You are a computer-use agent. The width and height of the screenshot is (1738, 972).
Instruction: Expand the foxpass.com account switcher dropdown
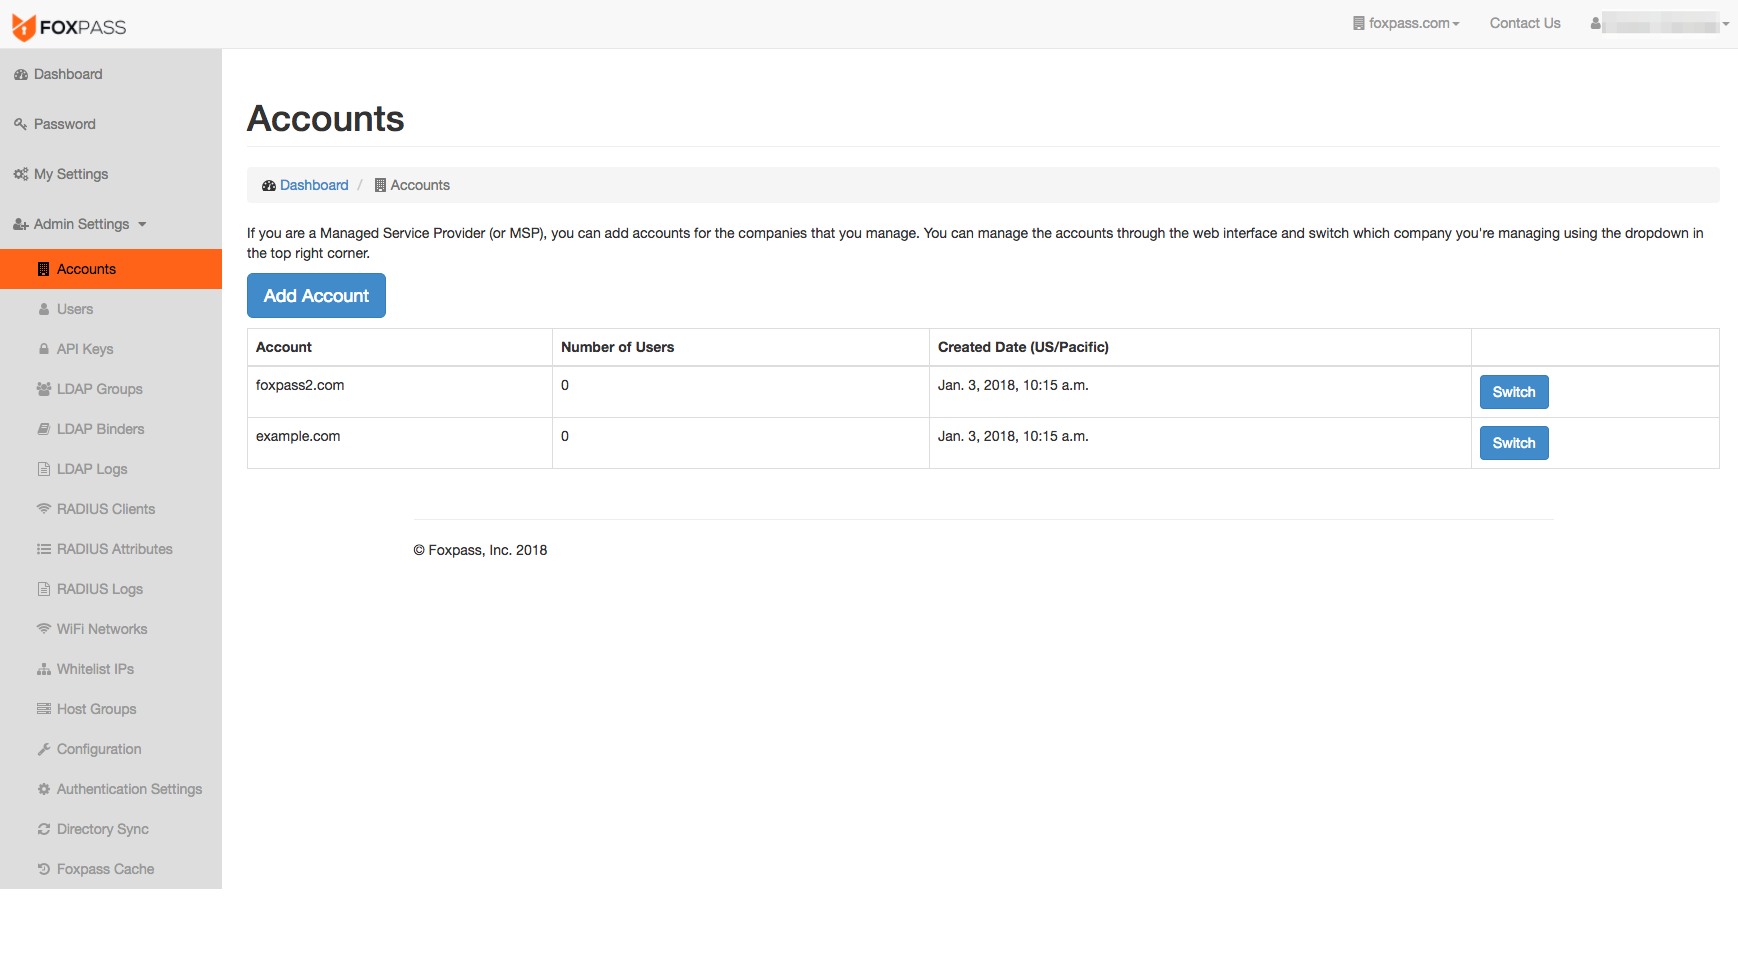coord(1406,22)
